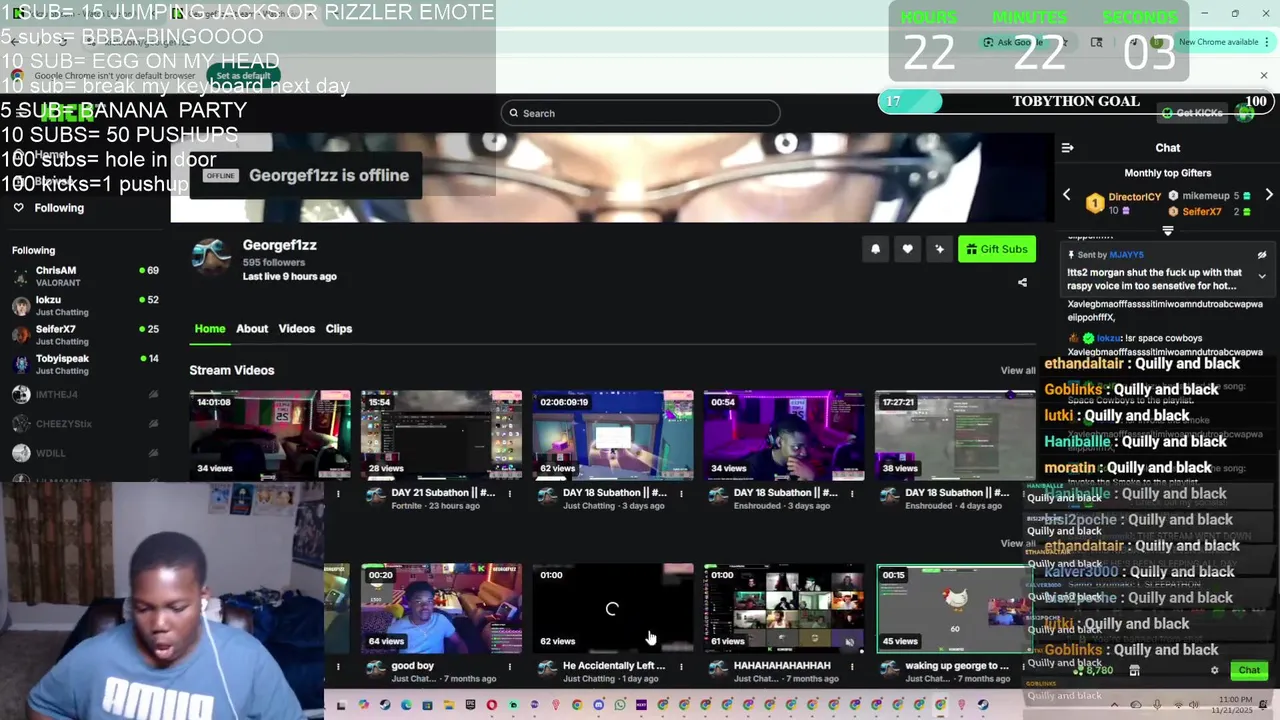Image resolution: width=1280 pixels, height=720 pixels.
Task: Click the Georgef1zz channel name
Action: [x=280, y=245]
